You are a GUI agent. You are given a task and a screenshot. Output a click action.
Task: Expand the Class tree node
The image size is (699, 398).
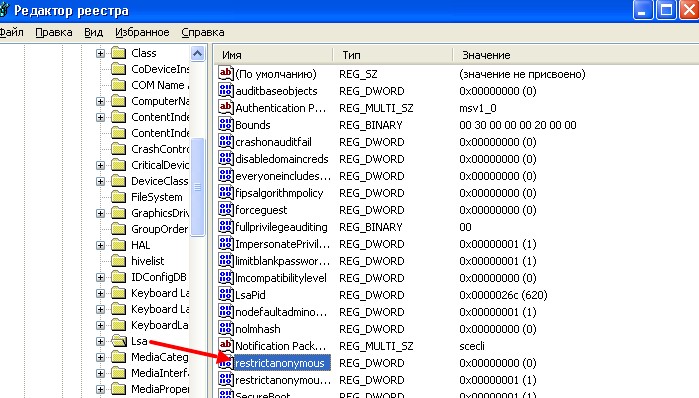100,53
